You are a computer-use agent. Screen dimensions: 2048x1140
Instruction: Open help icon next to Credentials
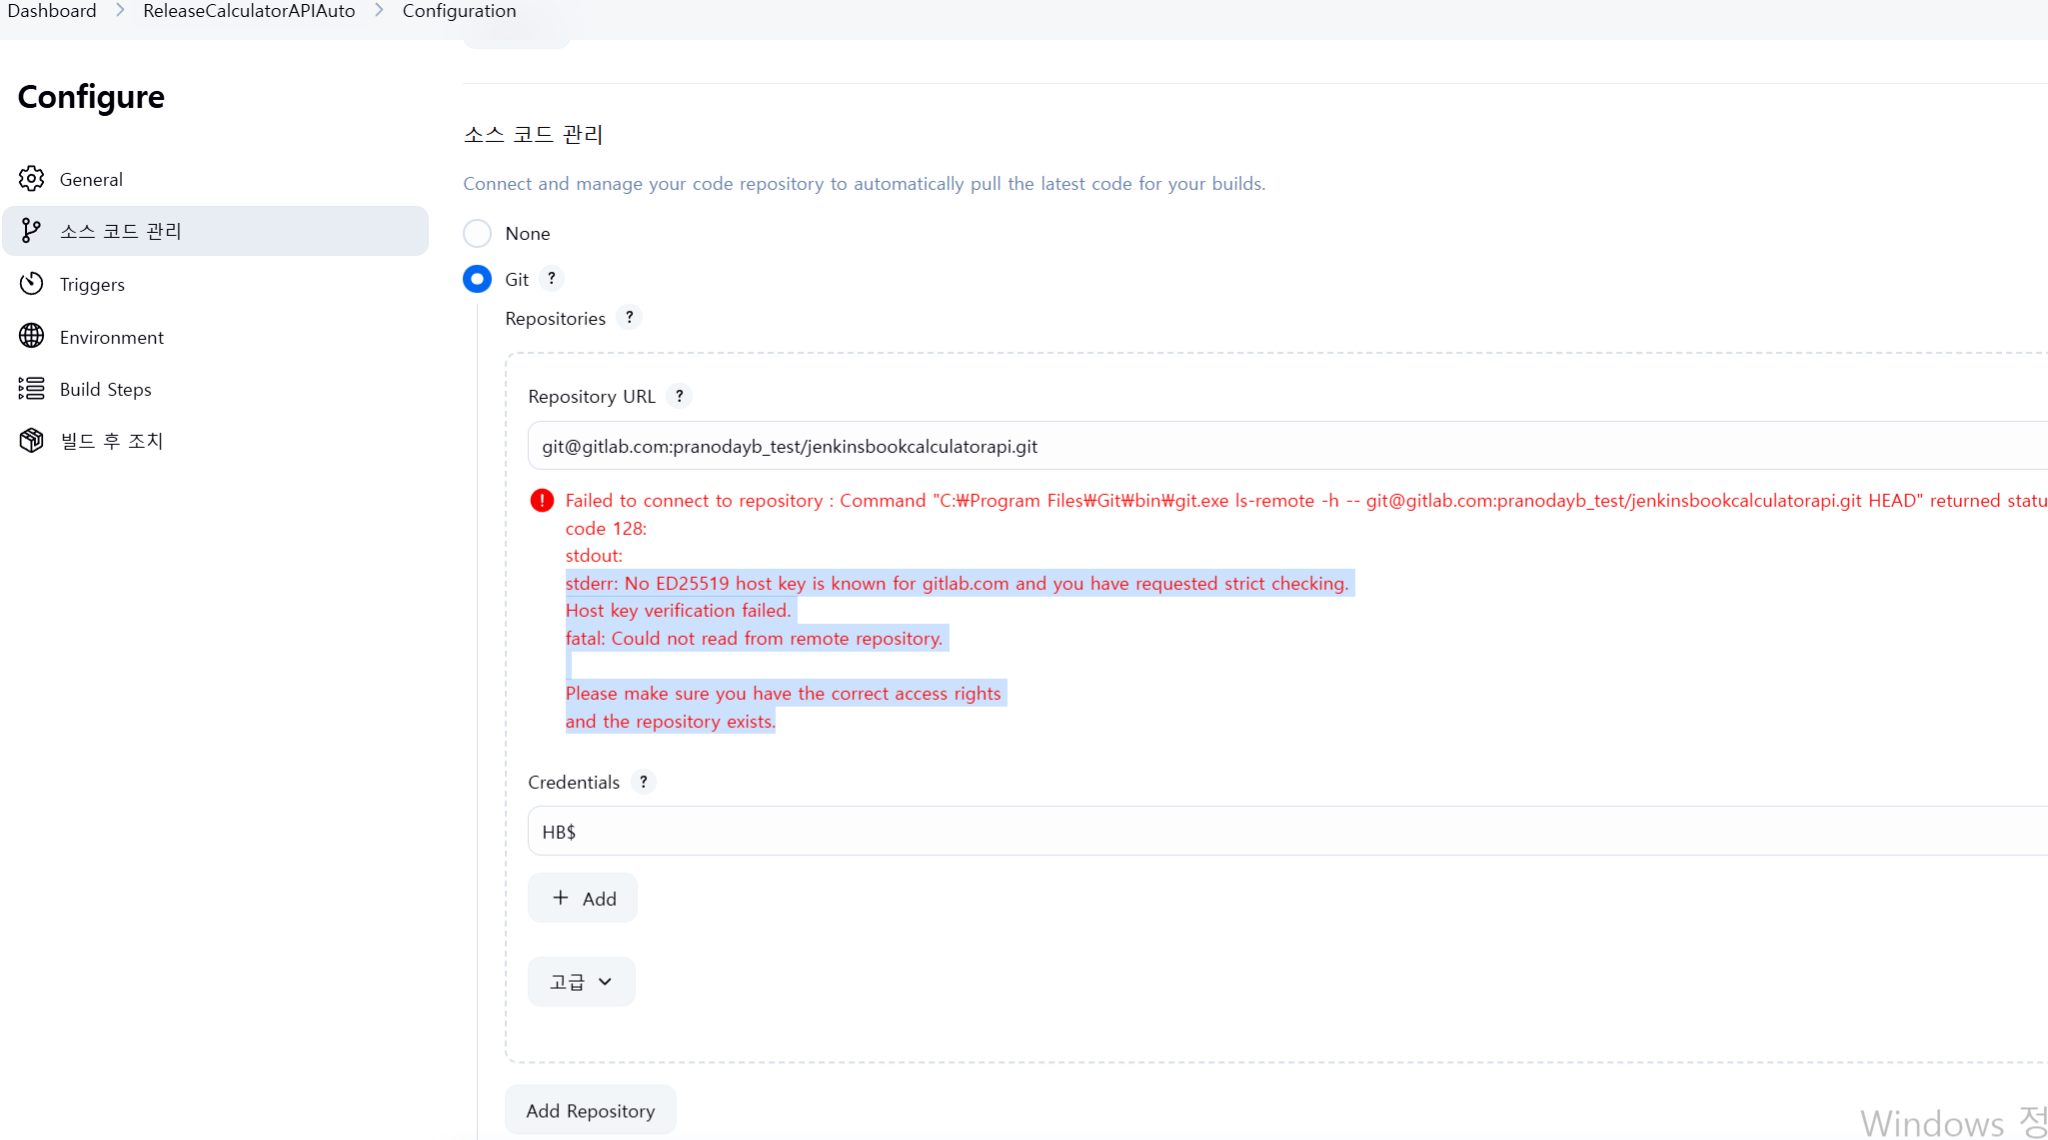pyautogui.click(x=643, y=782)
